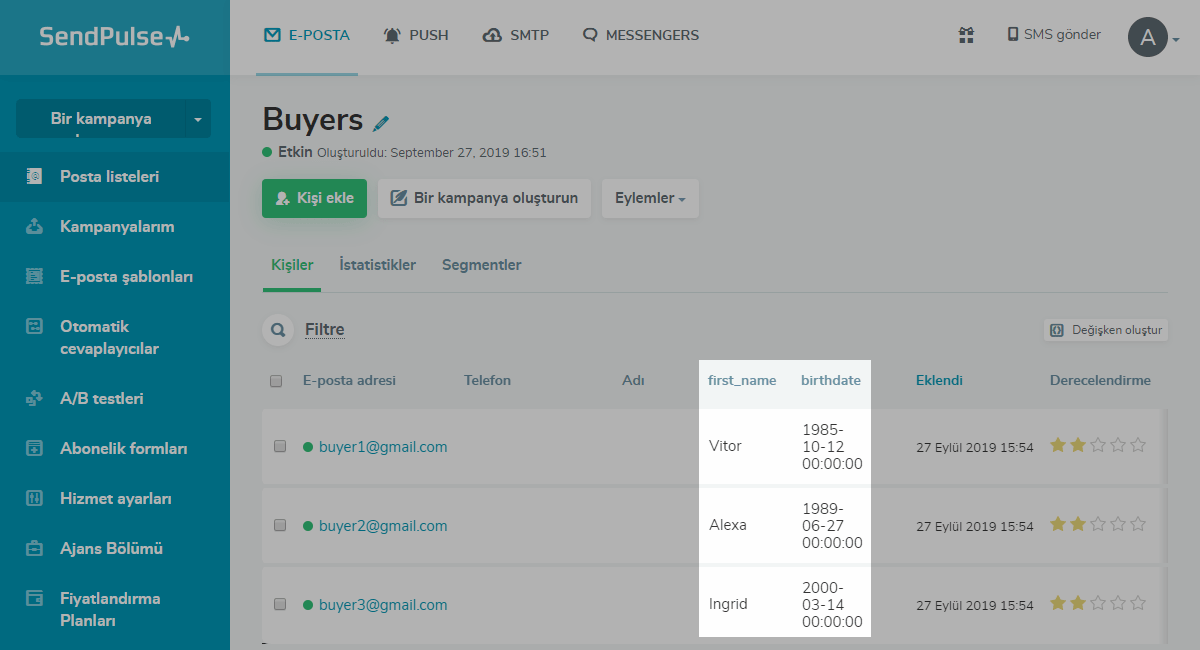The image size is (1200, 650).
Task: Tick the checkbox next to buyer2@gmail.com
Action: [x=280, y=525]
